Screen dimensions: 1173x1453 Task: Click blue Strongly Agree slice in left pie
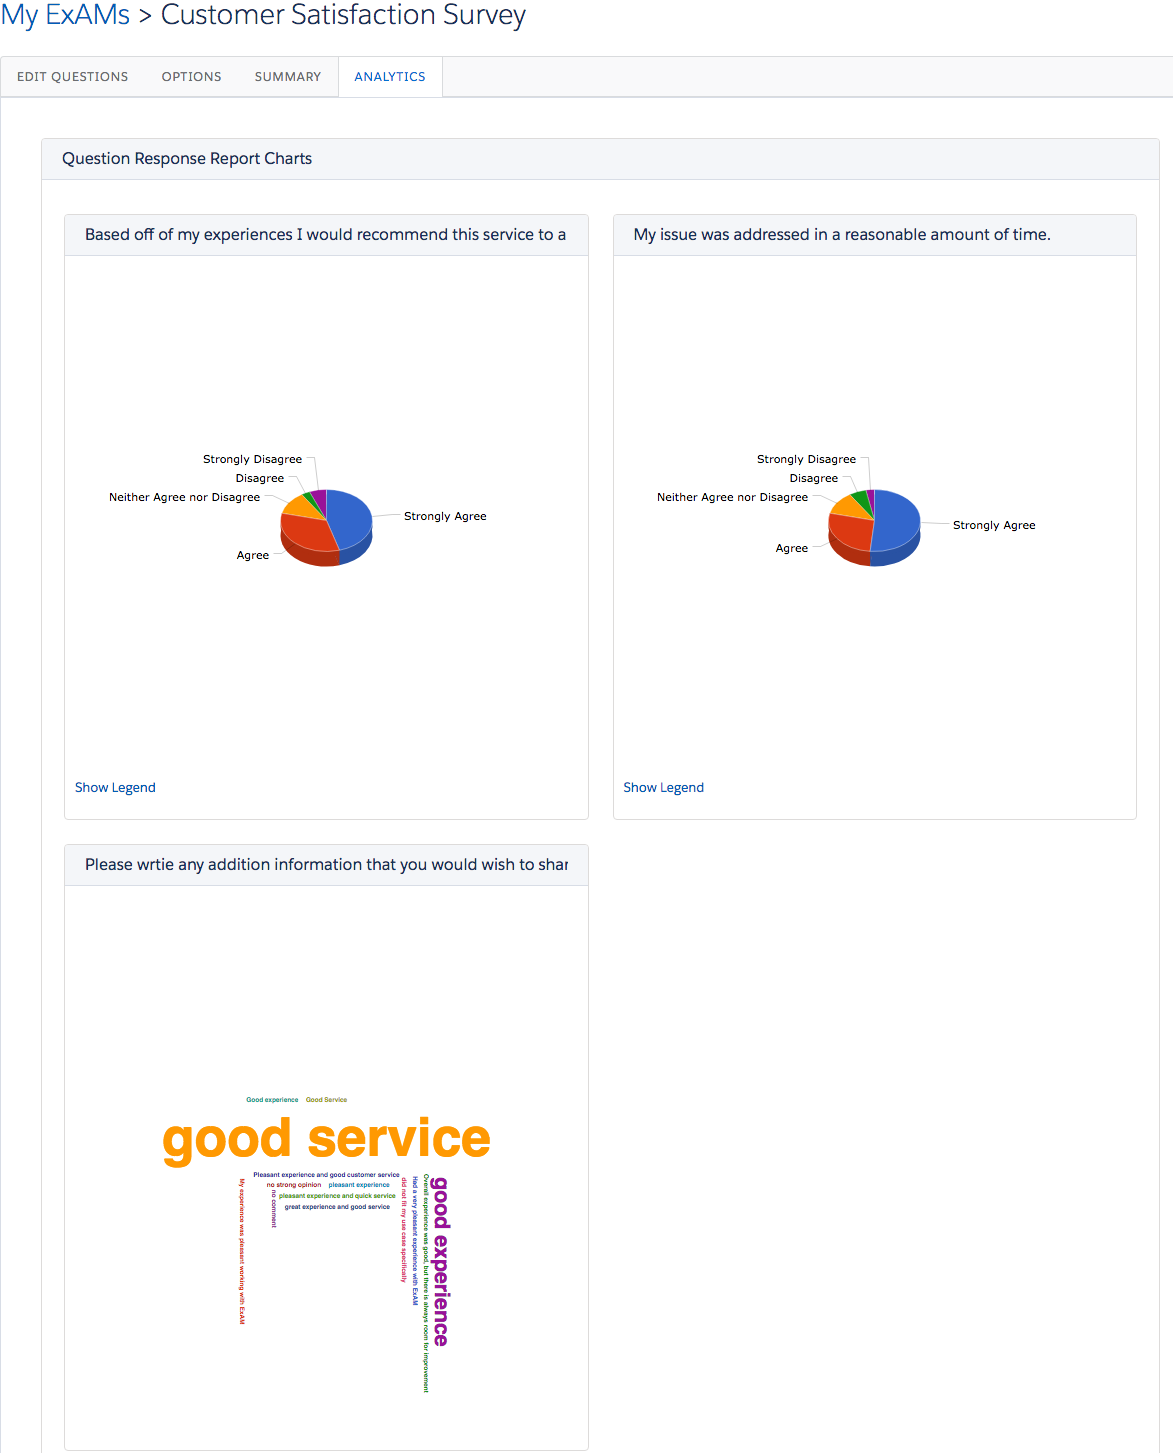pyautogui.click(x=351, y=515)
